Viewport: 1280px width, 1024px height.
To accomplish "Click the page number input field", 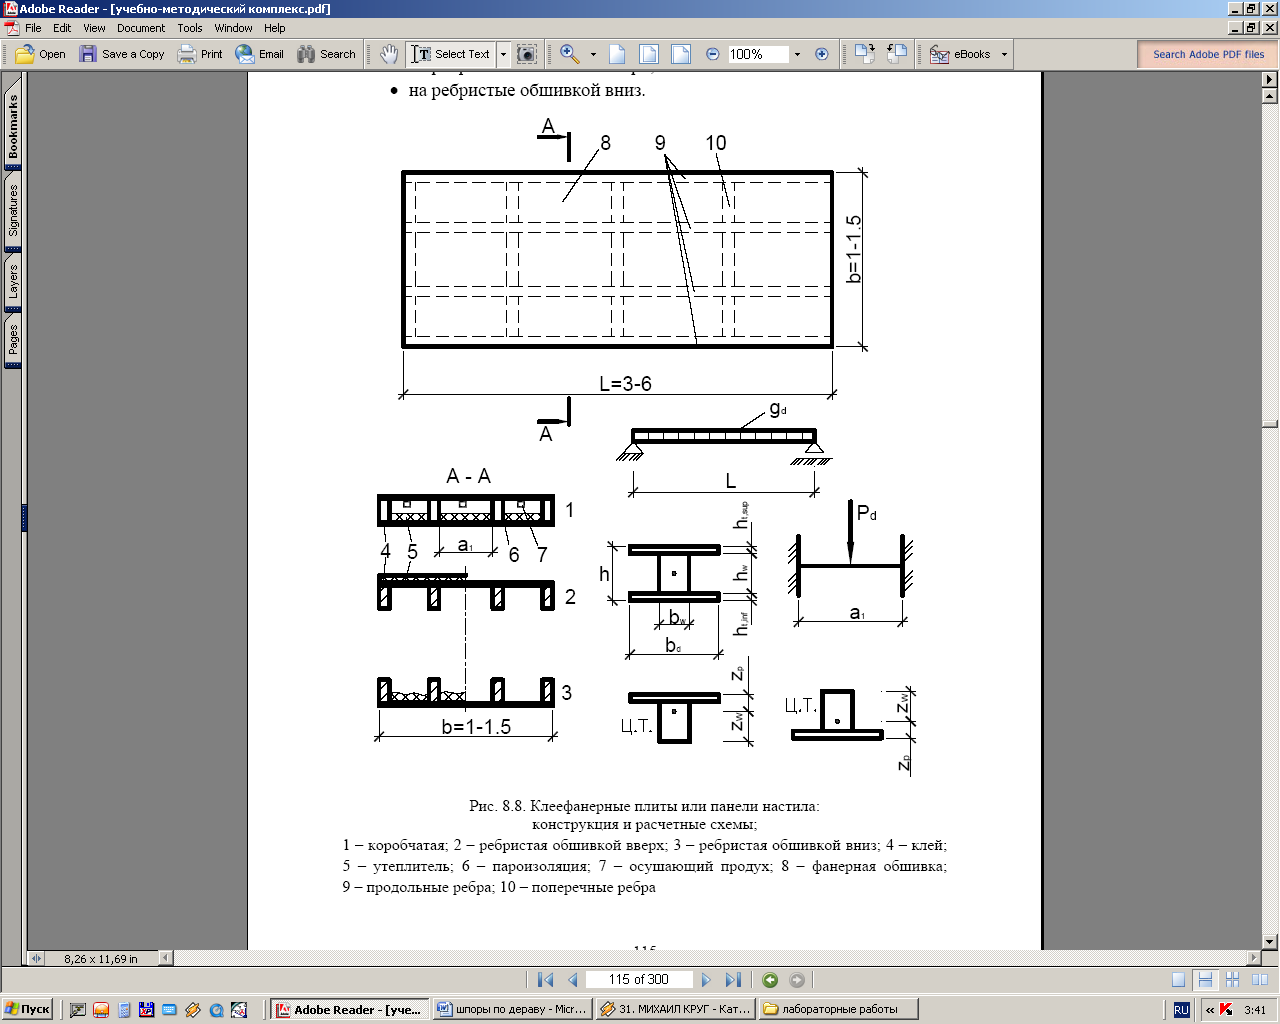I will click(638, 980).
